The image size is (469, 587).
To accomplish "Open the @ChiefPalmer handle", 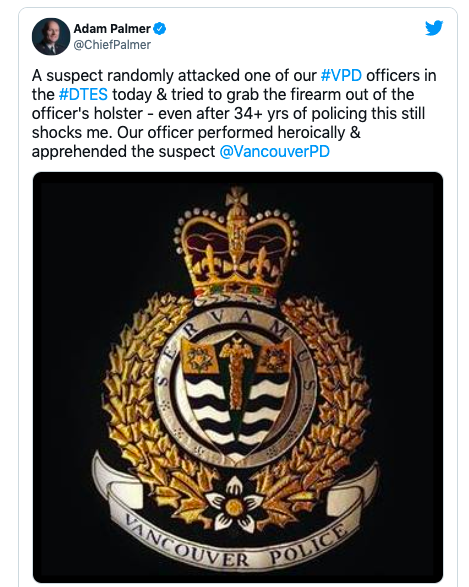I will click(x=112, y=45).
